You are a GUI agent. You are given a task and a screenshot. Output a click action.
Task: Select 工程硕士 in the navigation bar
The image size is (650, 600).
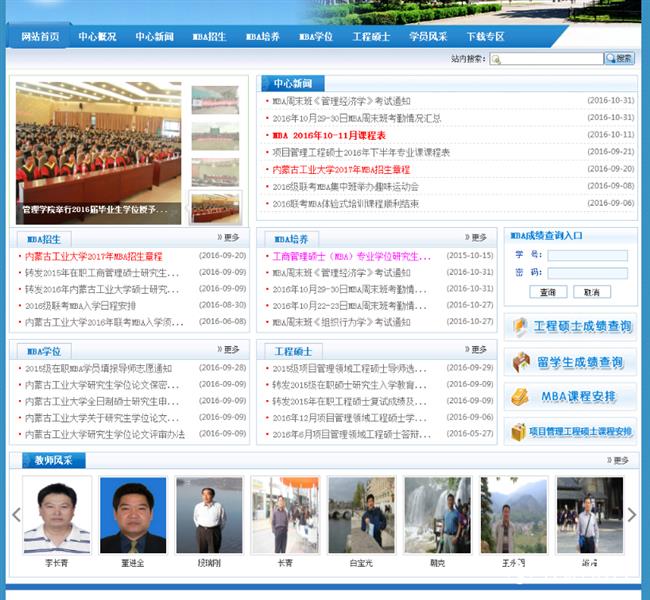click(x=371, y=37)
